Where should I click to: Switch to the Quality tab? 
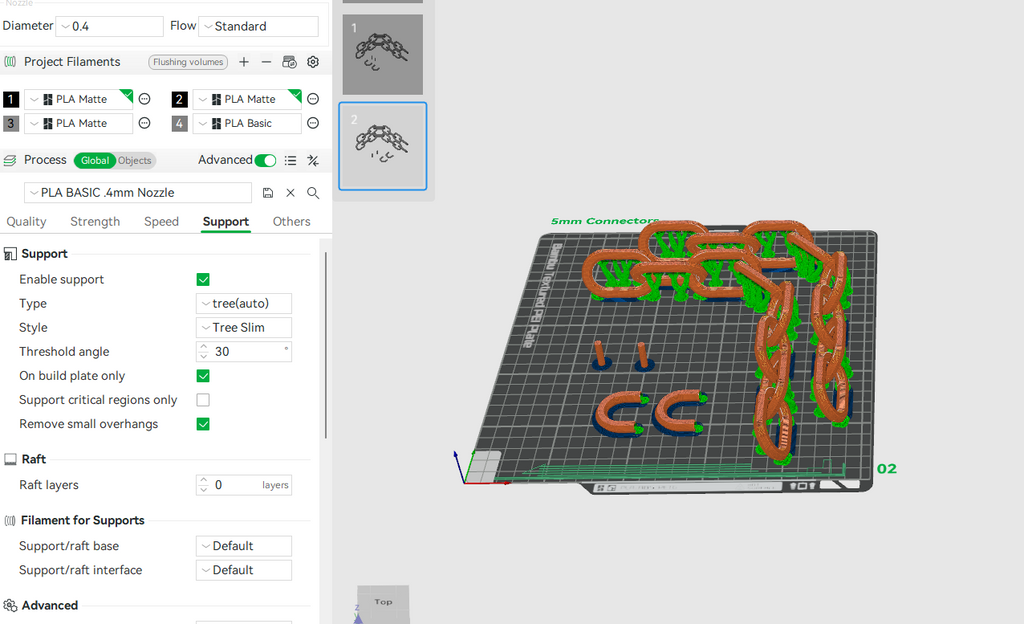point(26,222)
